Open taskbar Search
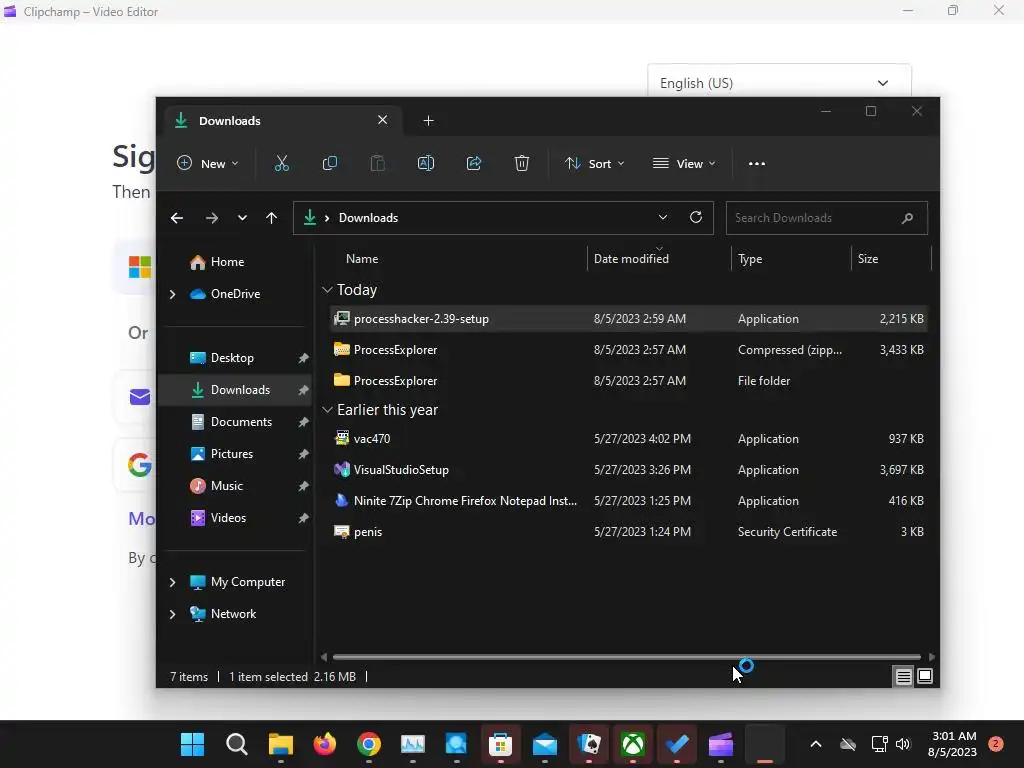1024x768 pixels. 236,744
